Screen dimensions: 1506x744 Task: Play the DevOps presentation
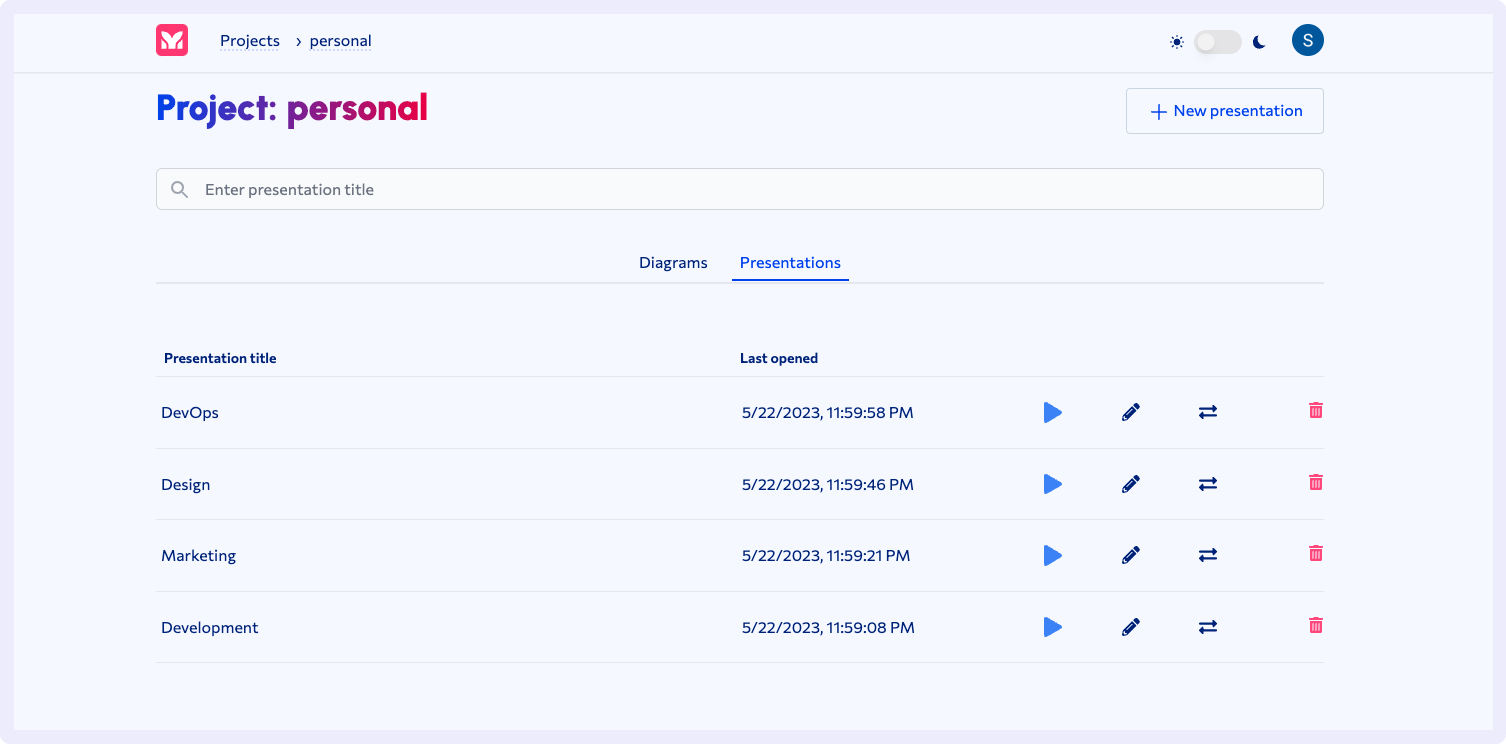[x=1052, y=412]
